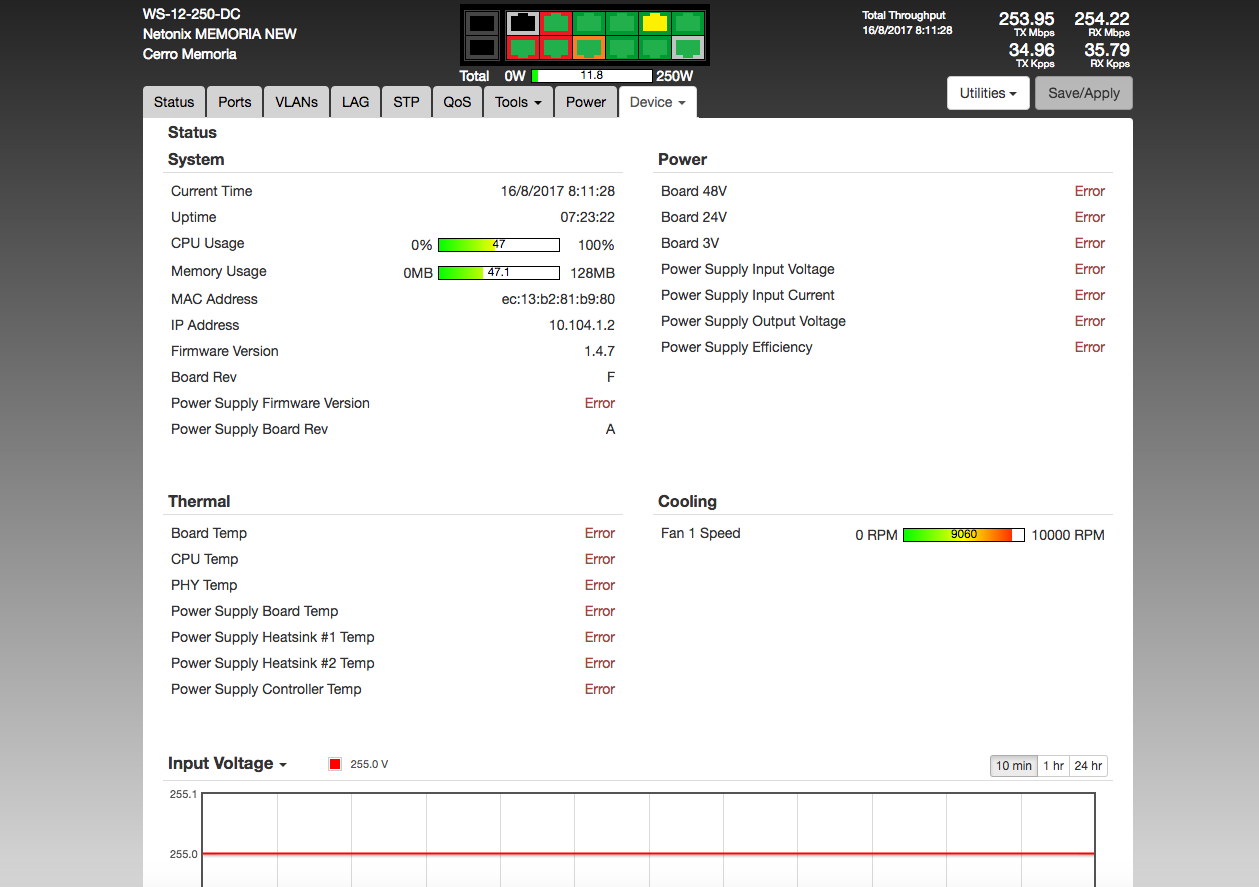Expand the Tools tab dropdown
Image resolution: width=1259 pixels, height=887 pixels.
point(518,102)
